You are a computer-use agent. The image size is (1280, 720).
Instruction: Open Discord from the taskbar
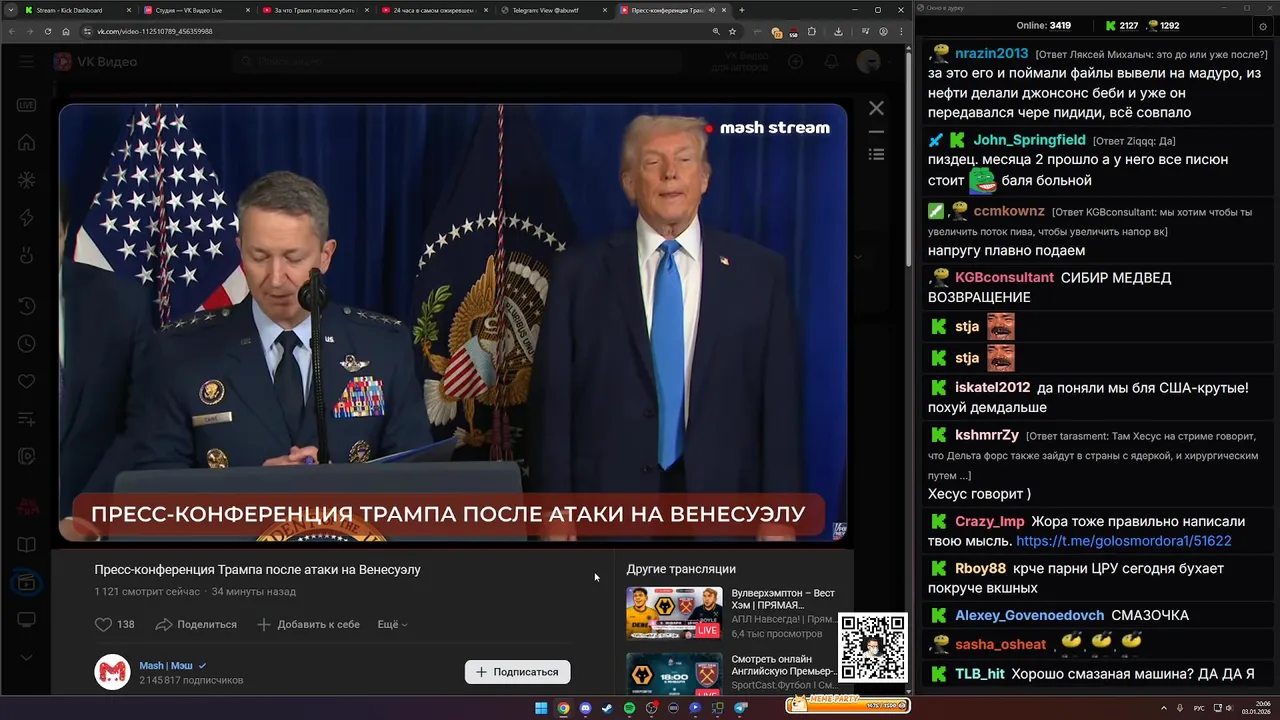tap(585, 708)
